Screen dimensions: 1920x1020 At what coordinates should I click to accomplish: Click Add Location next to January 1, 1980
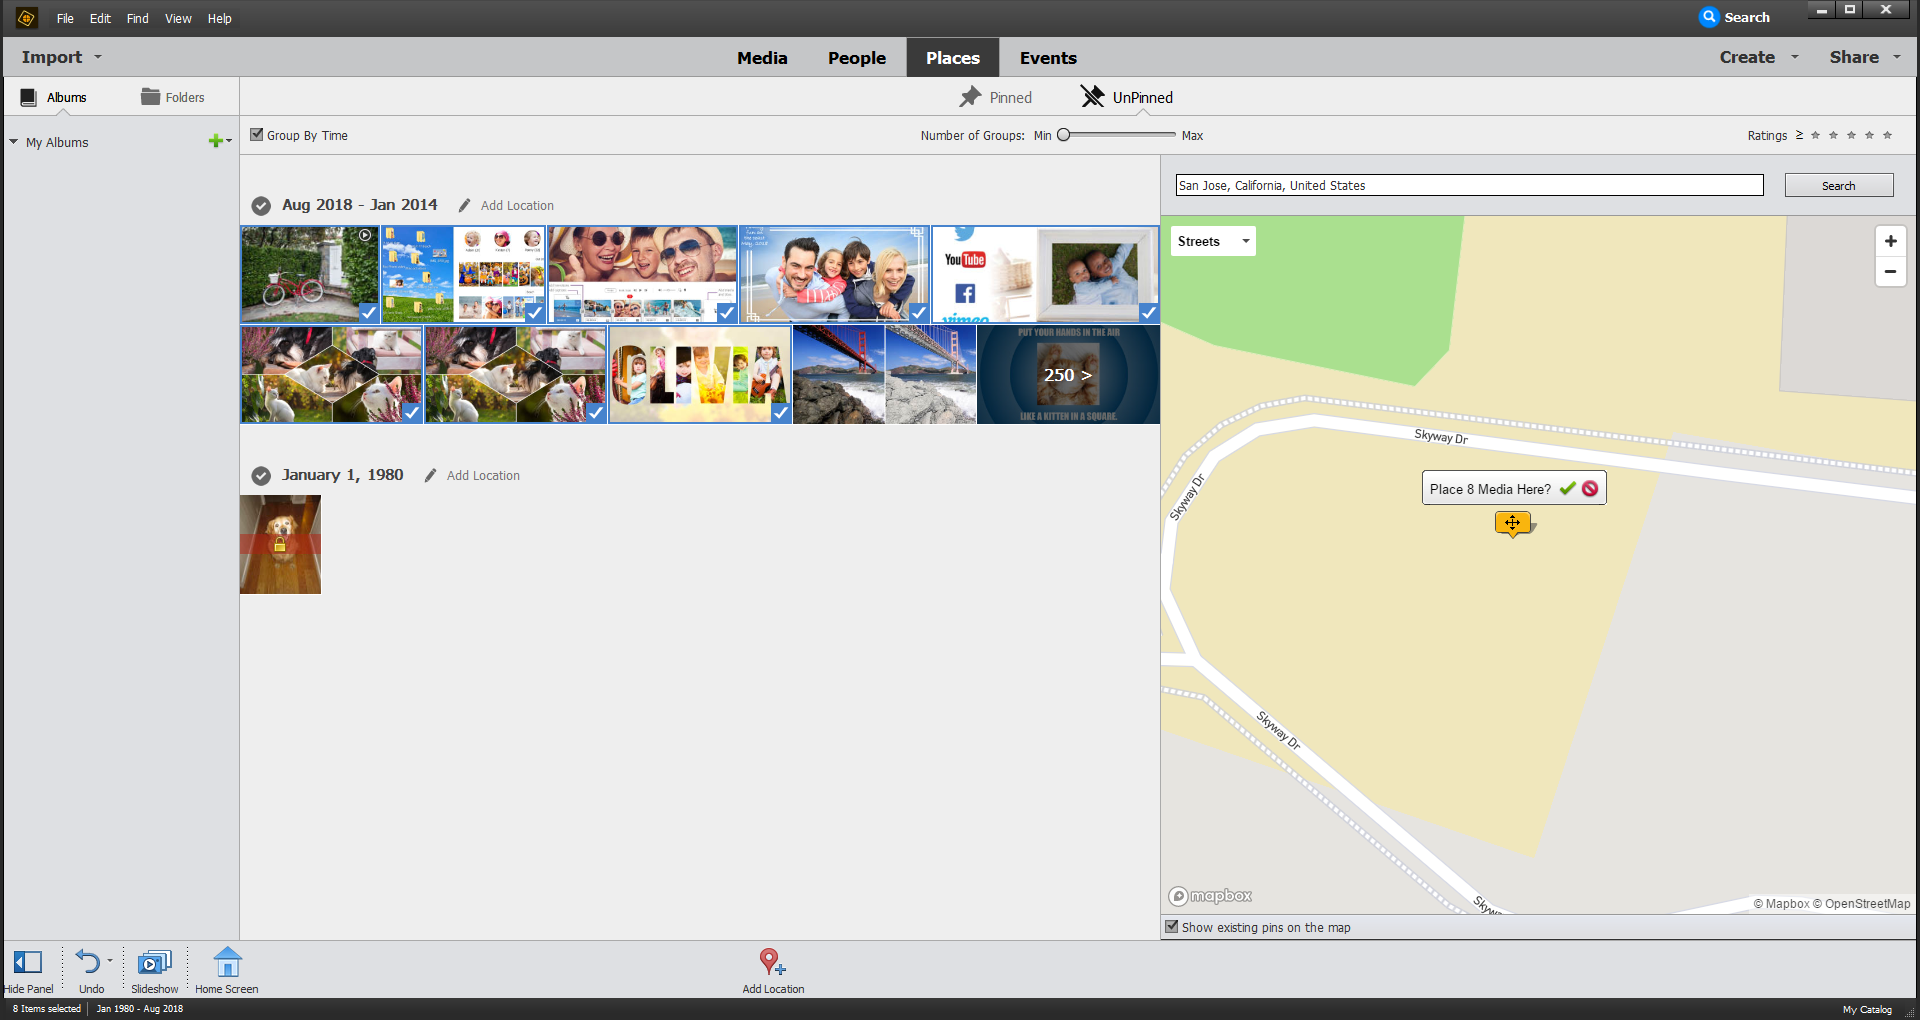coord(483,476)
